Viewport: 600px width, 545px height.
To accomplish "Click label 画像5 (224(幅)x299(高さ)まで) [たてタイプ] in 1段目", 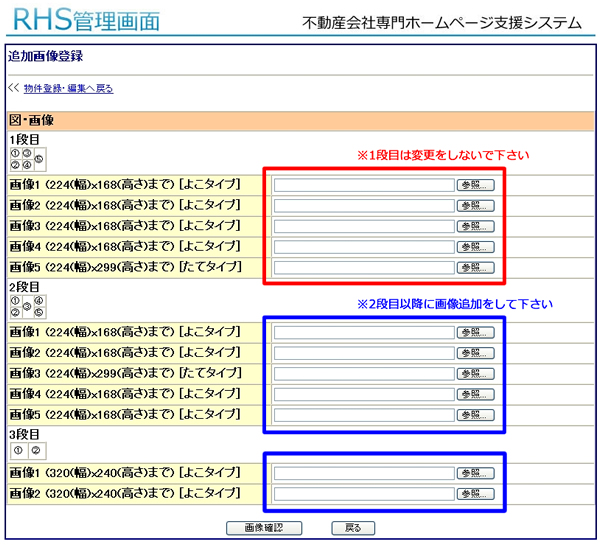I will tap(126, 267).
